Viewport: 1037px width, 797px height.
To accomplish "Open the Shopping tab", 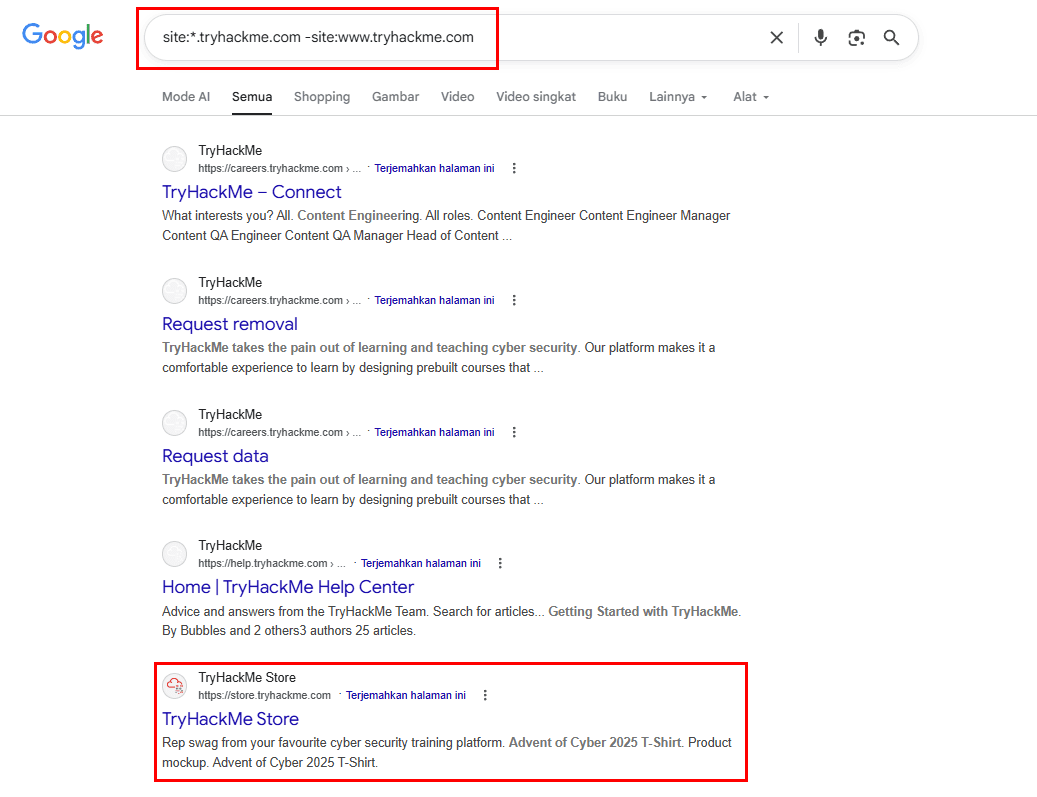I will pyautogui.click(x=322, y=97).
